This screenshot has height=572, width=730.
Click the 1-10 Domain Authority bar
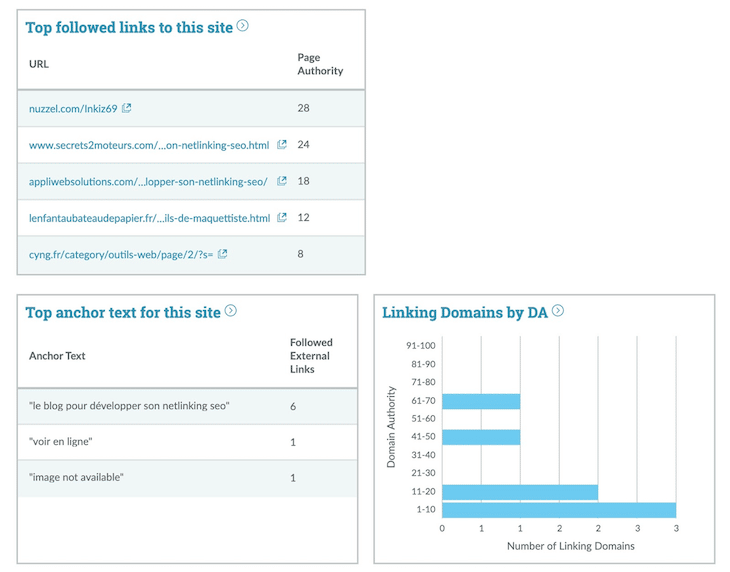tap(559, 510)
